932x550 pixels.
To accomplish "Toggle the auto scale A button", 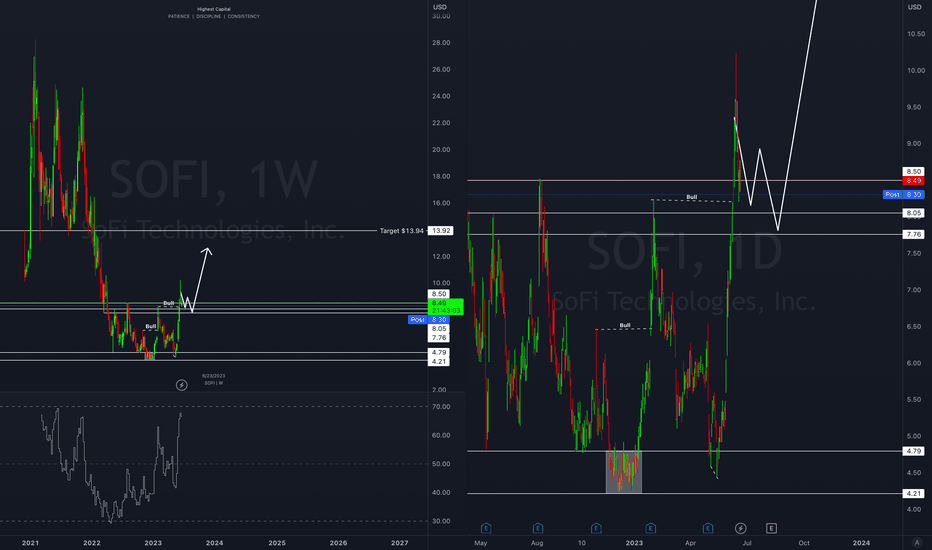I will [917, 542].
